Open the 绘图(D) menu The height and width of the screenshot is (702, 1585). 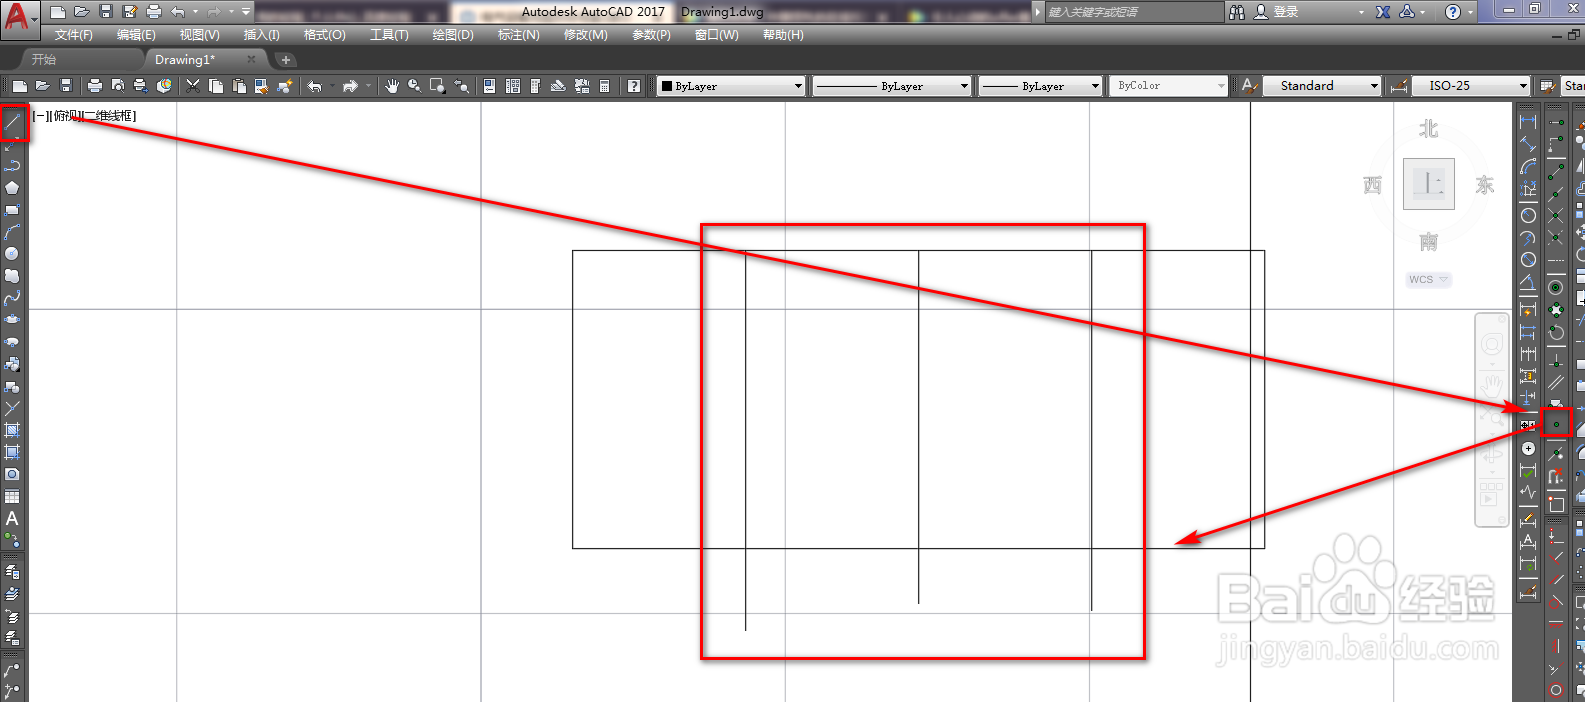tap(453, 35)
